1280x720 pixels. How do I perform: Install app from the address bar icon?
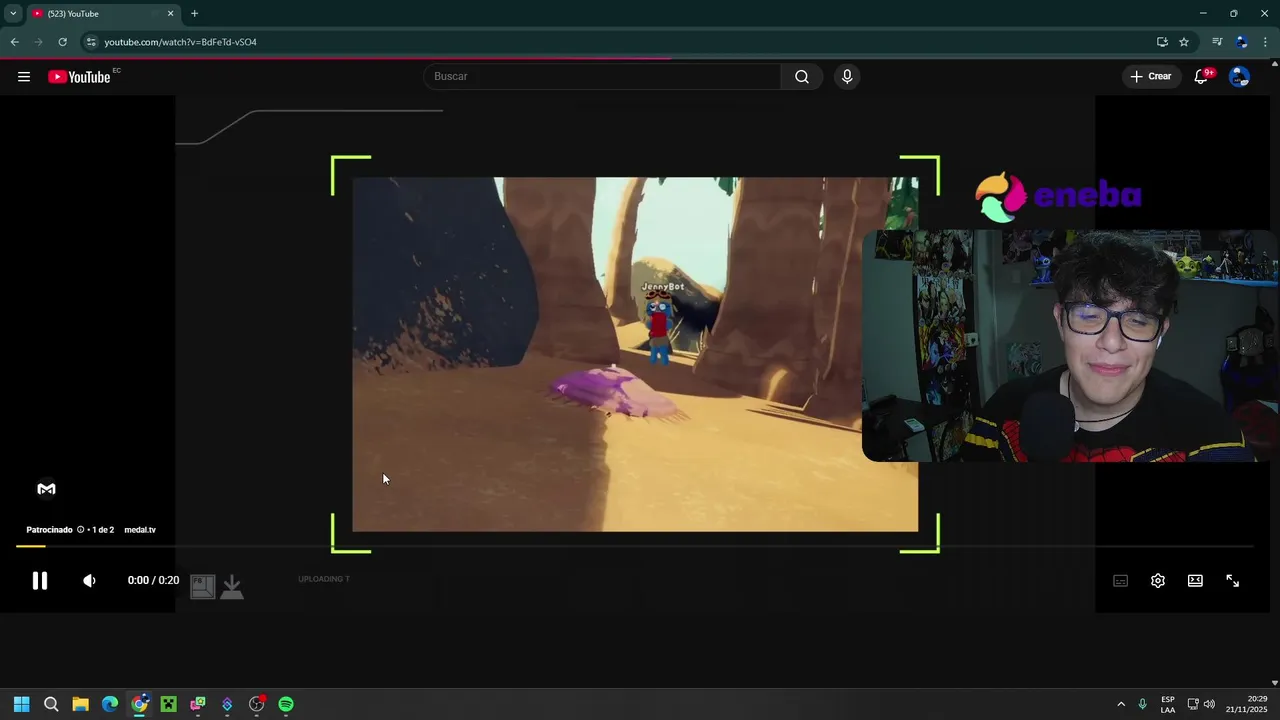pyautogui.click(x=1162, y=42)
